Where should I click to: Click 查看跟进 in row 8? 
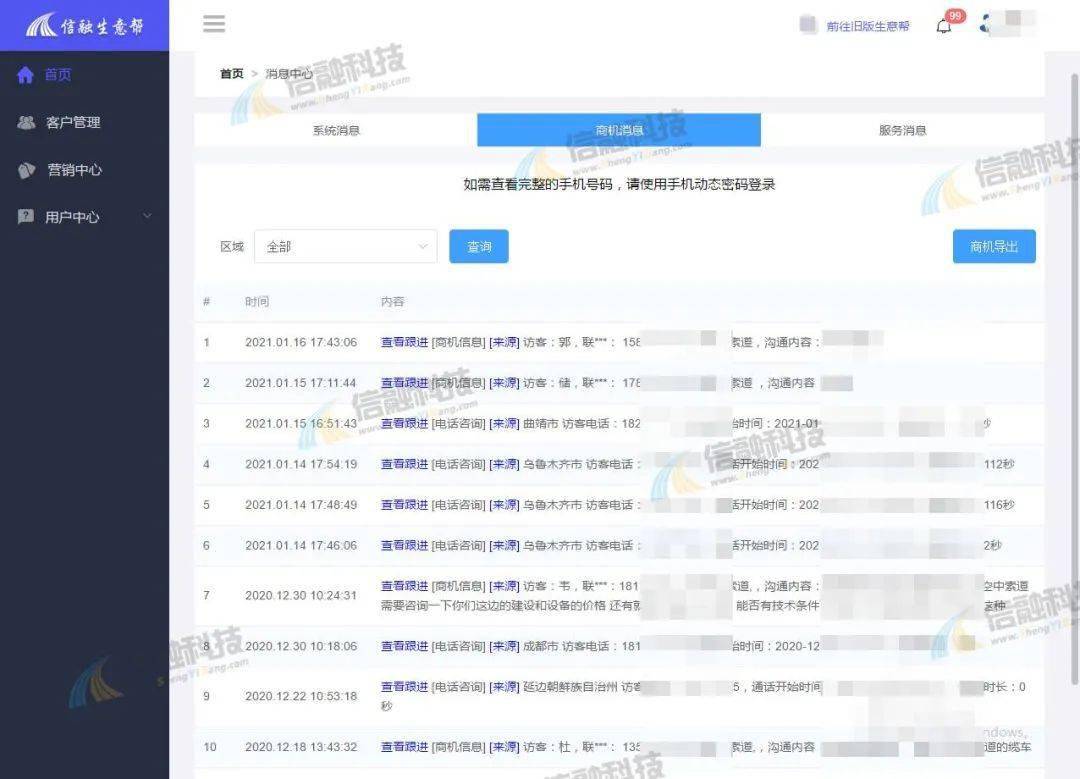[x=404, y=646]
